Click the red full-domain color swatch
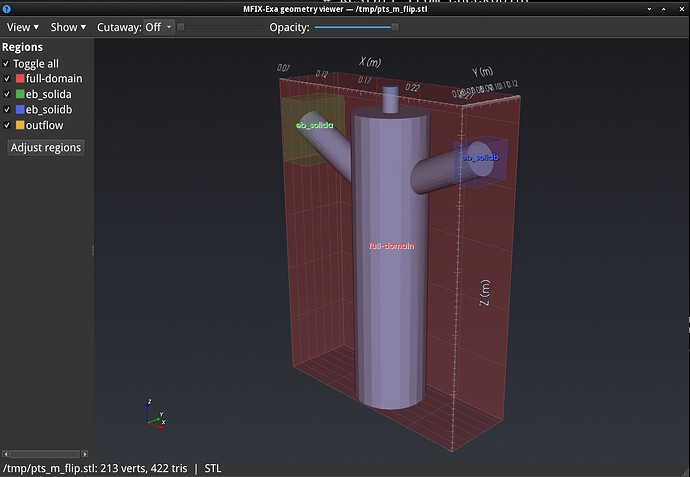690x477 pixels. point(20,79)
